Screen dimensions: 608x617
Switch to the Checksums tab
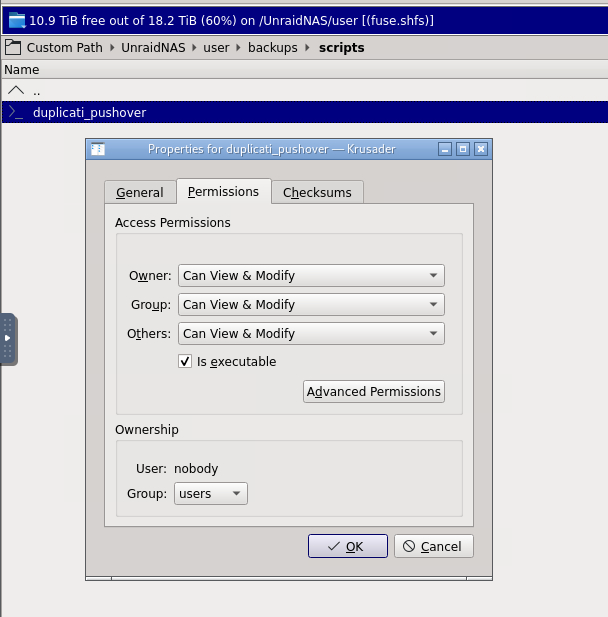pyautogui.click(x=317, y=192)
